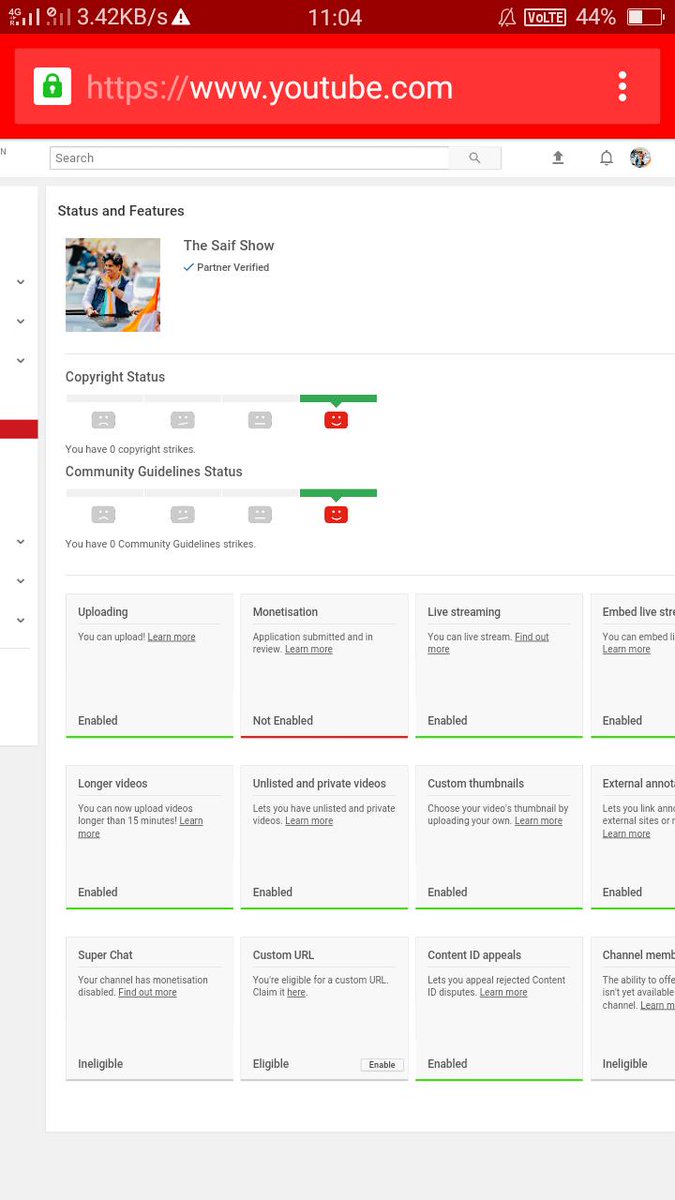Click the Status and Features heading

coord(121,211)
